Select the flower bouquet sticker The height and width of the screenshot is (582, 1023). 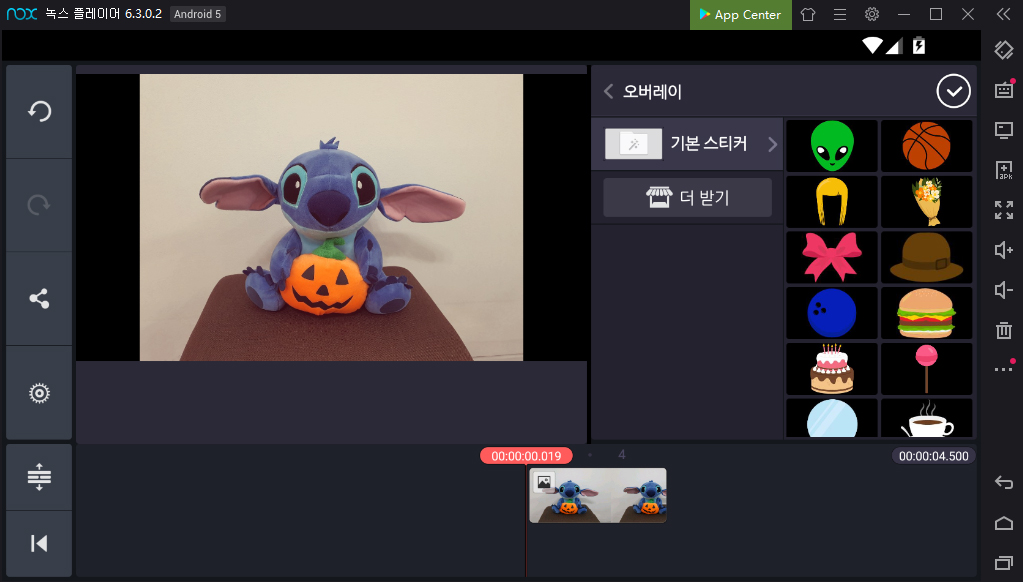pyautogui.click(x=926, y=202)
